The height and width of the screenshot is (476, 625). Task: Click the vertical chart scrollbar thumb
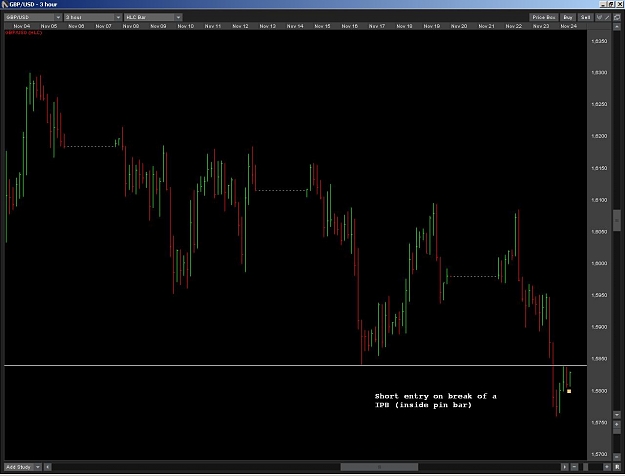point(617,220)
